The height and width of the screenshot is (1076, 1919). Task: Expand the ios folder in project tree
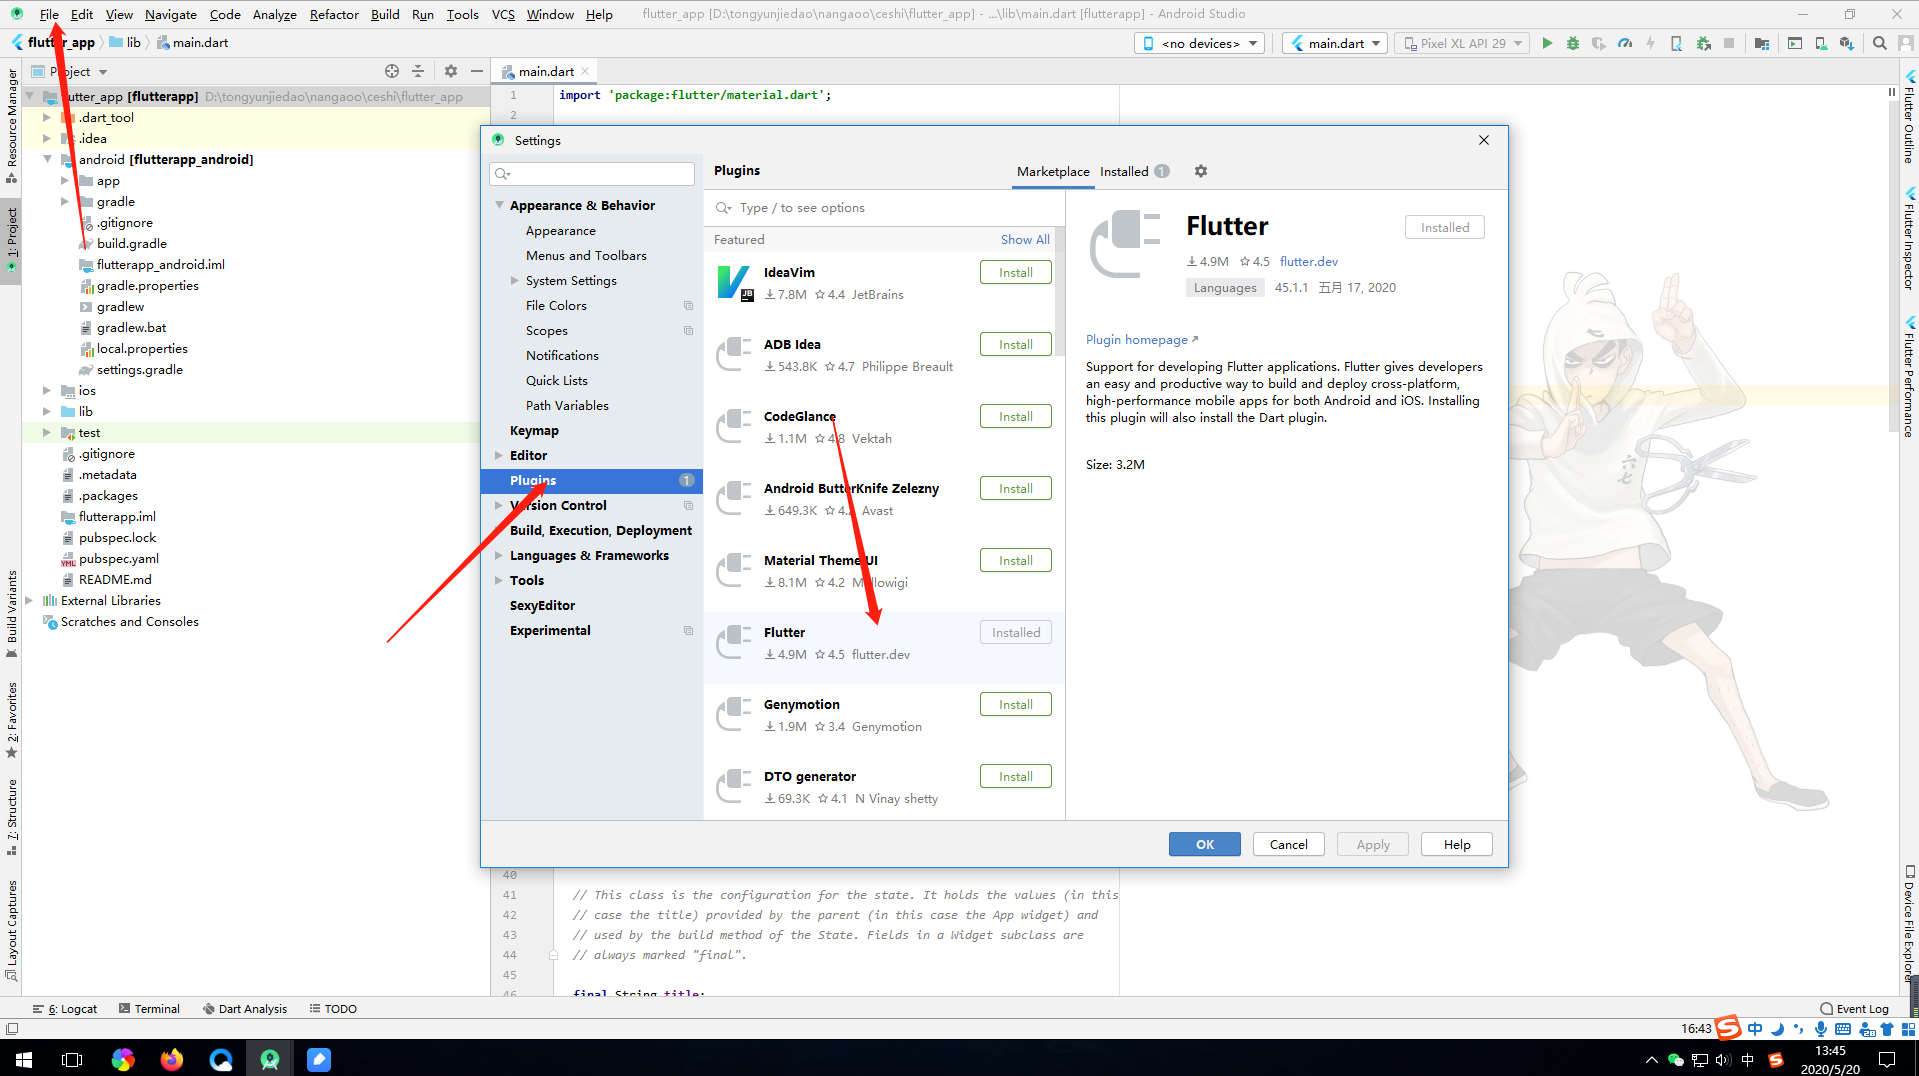tap(46, 390)
